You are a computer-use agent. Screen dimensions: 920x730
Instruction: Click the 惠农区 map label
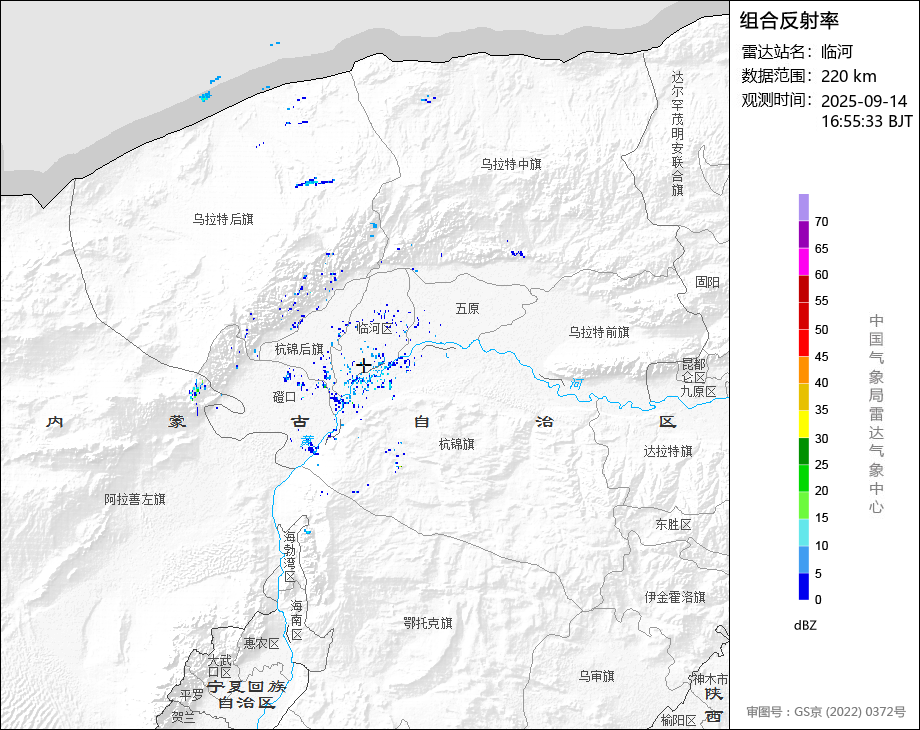(262, 644)
